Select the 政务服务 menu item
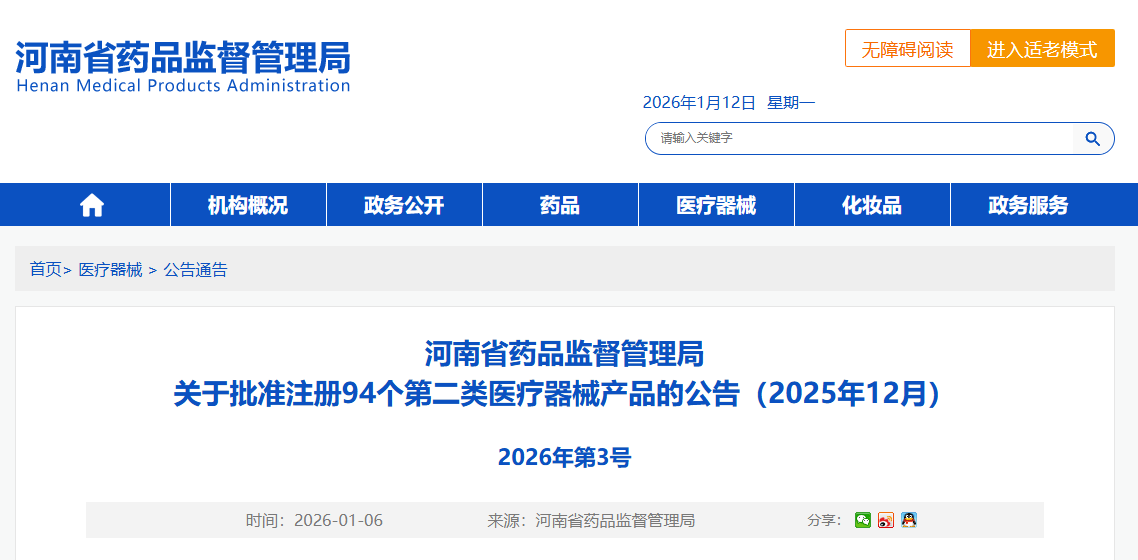This screenshot has width=1138, height=560. [1028, 205]
